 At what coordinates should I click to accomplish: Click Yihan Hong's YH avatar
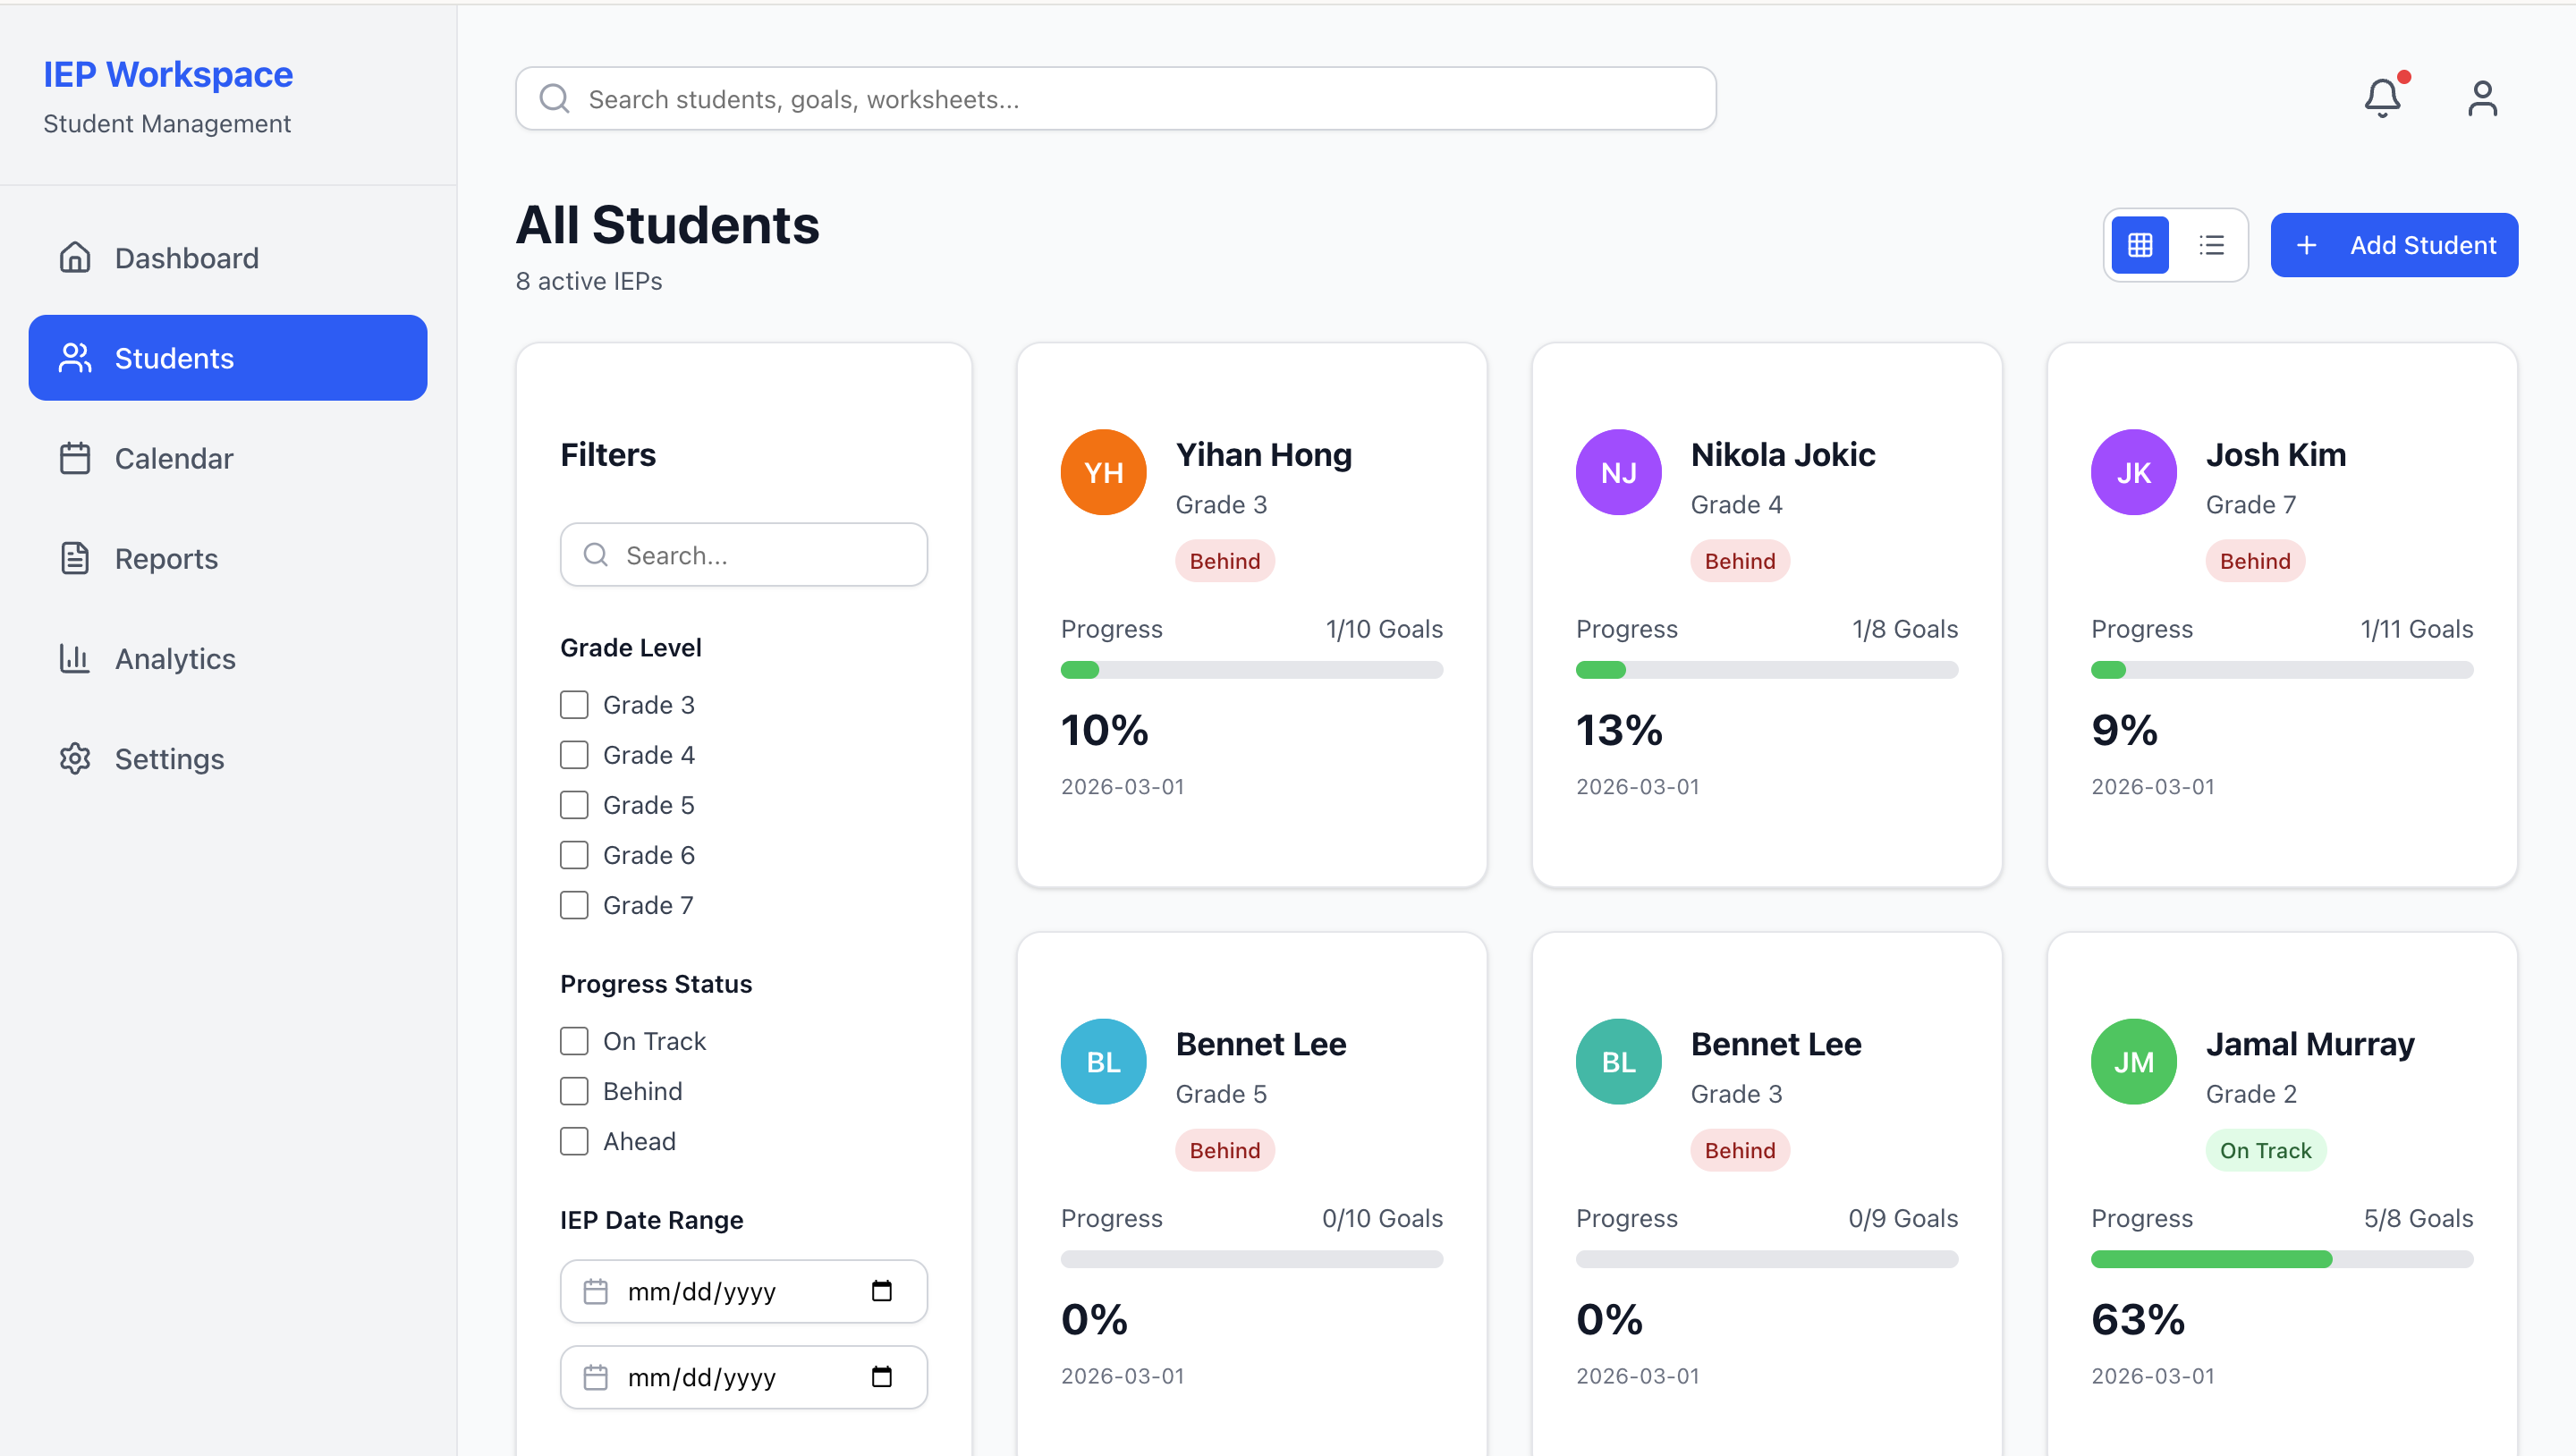point(1103,472)
